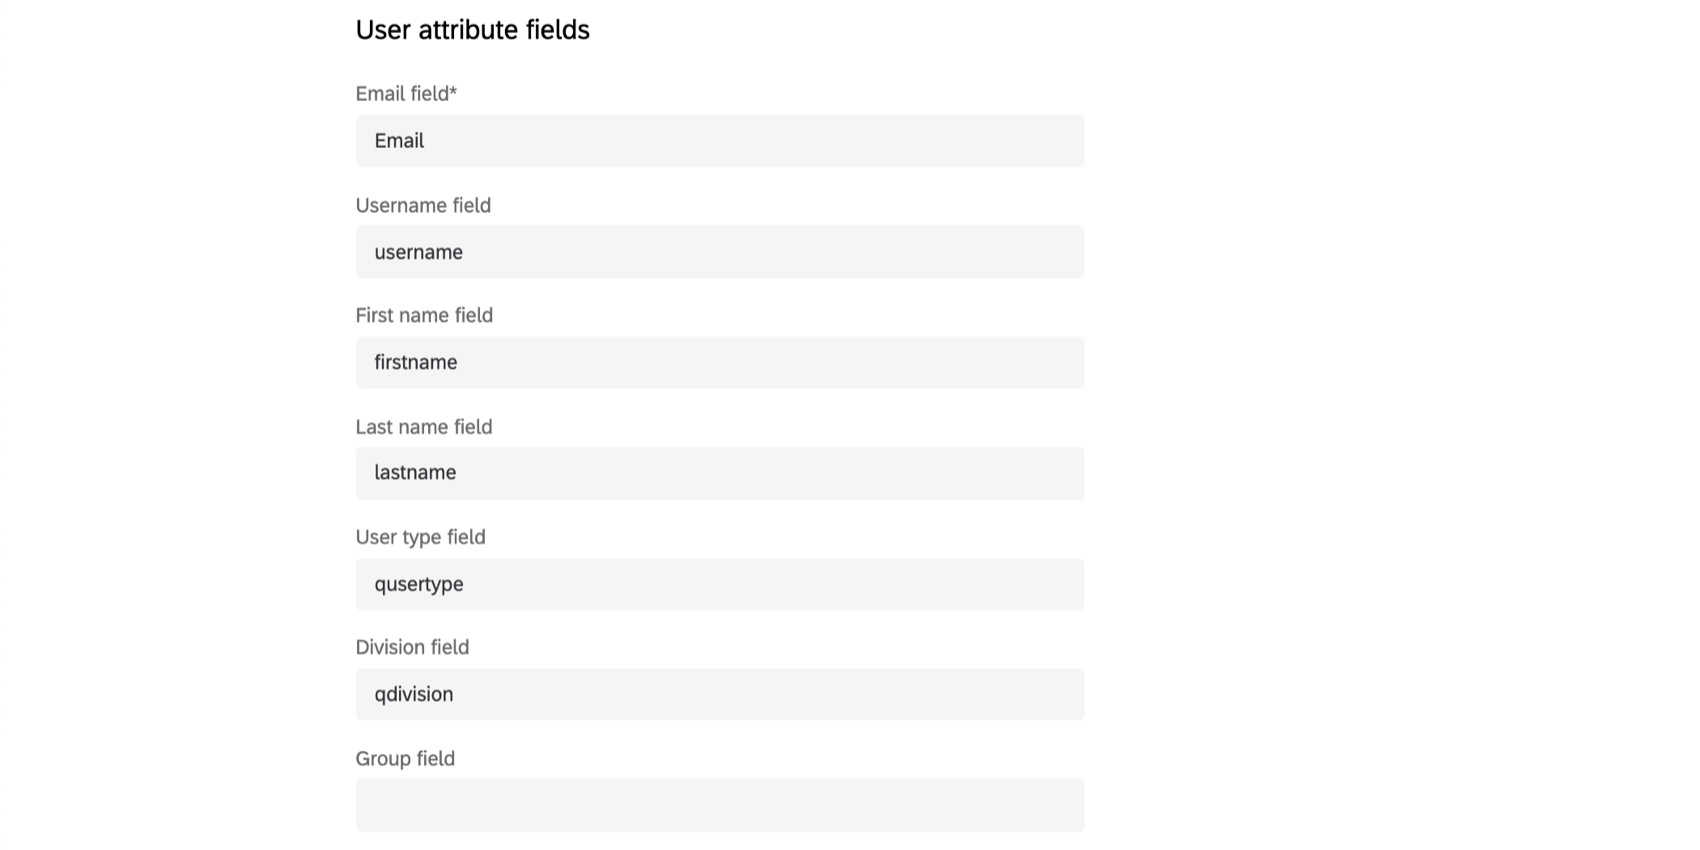The width and height of the screenshot is (1700, 850).
Task: Click the 'lastname' text value
Action: point(415,472)
